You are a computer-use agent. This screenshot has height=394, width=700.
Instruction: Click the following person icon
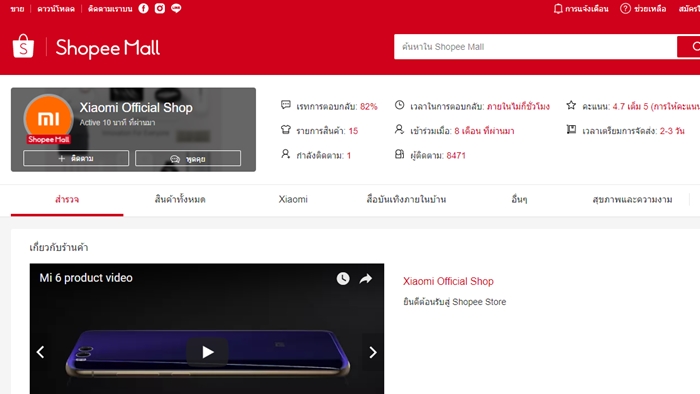click(x=286, y=154)
